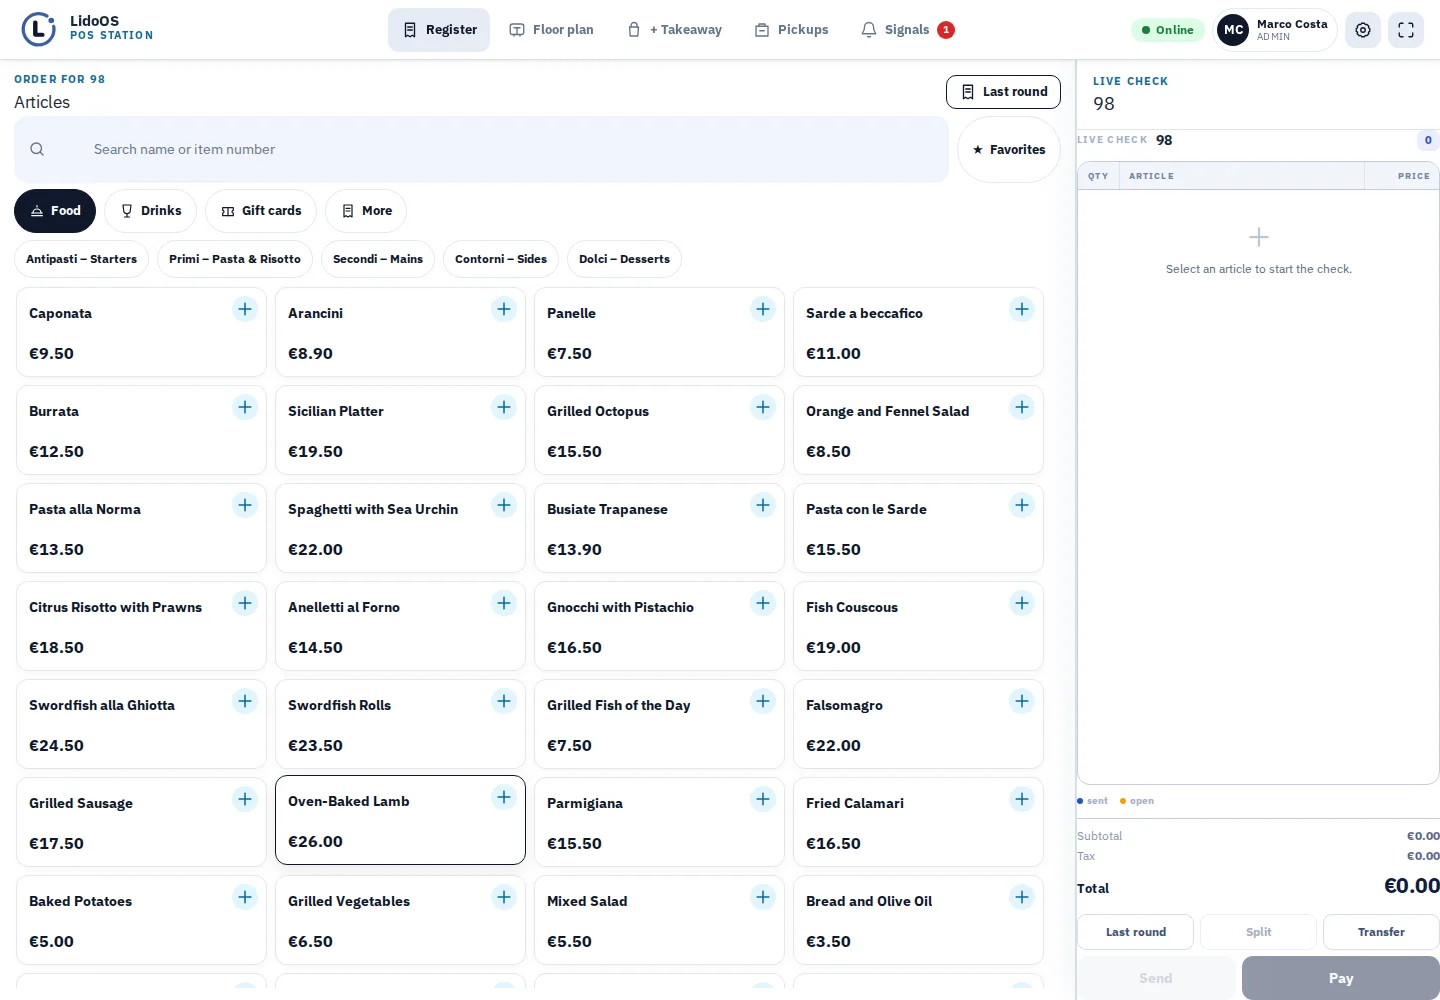Viewport: 1440px width, 1000px height.
Task: Open the + Takeaway tab
Action: tap(674, 30)
